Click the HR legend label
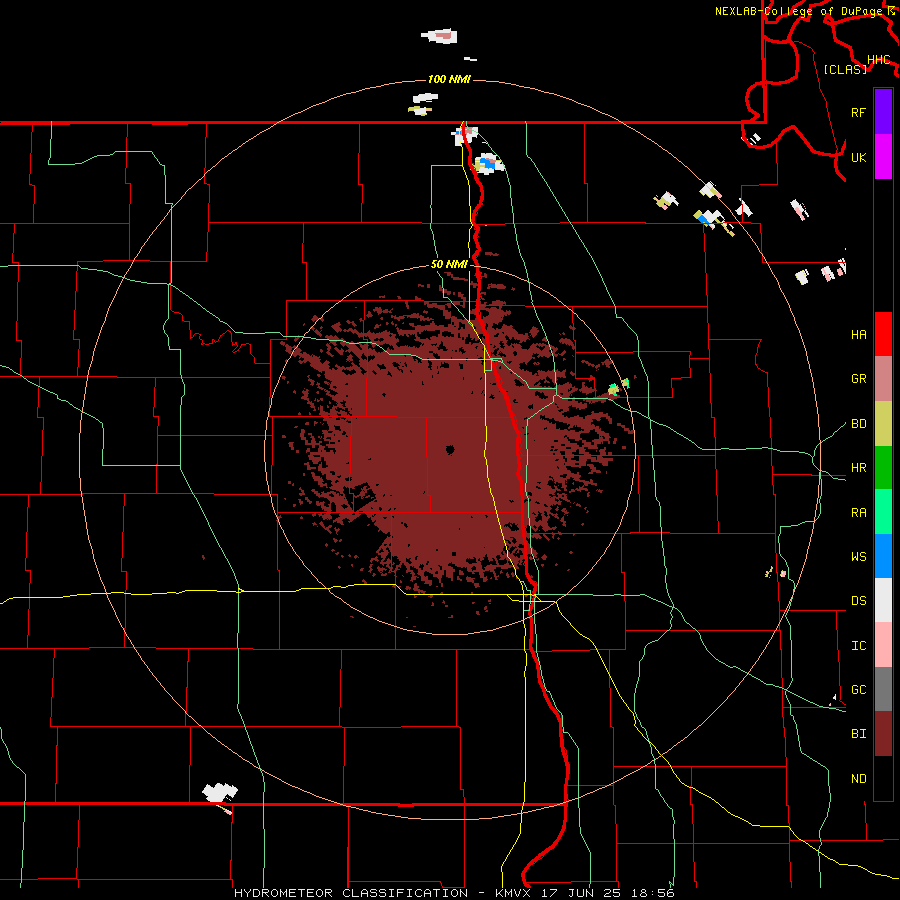 859,468
